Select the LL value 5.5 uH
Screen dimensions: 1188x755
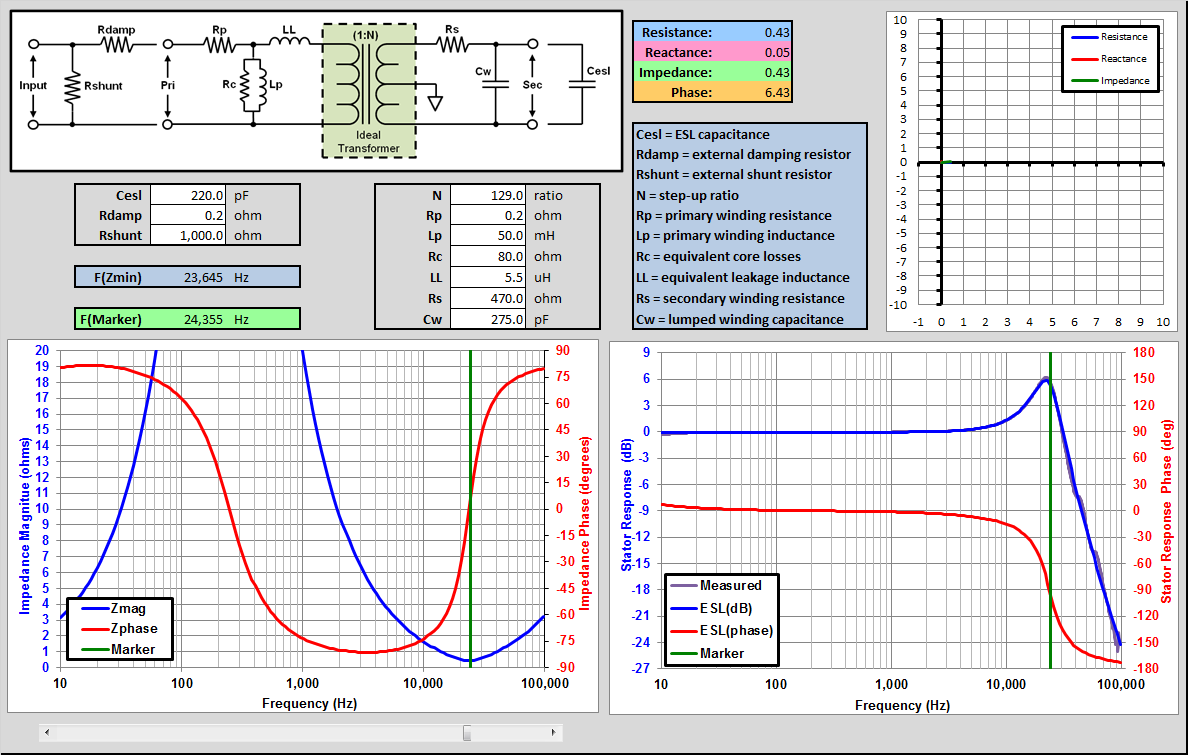[x=488, y=277]
